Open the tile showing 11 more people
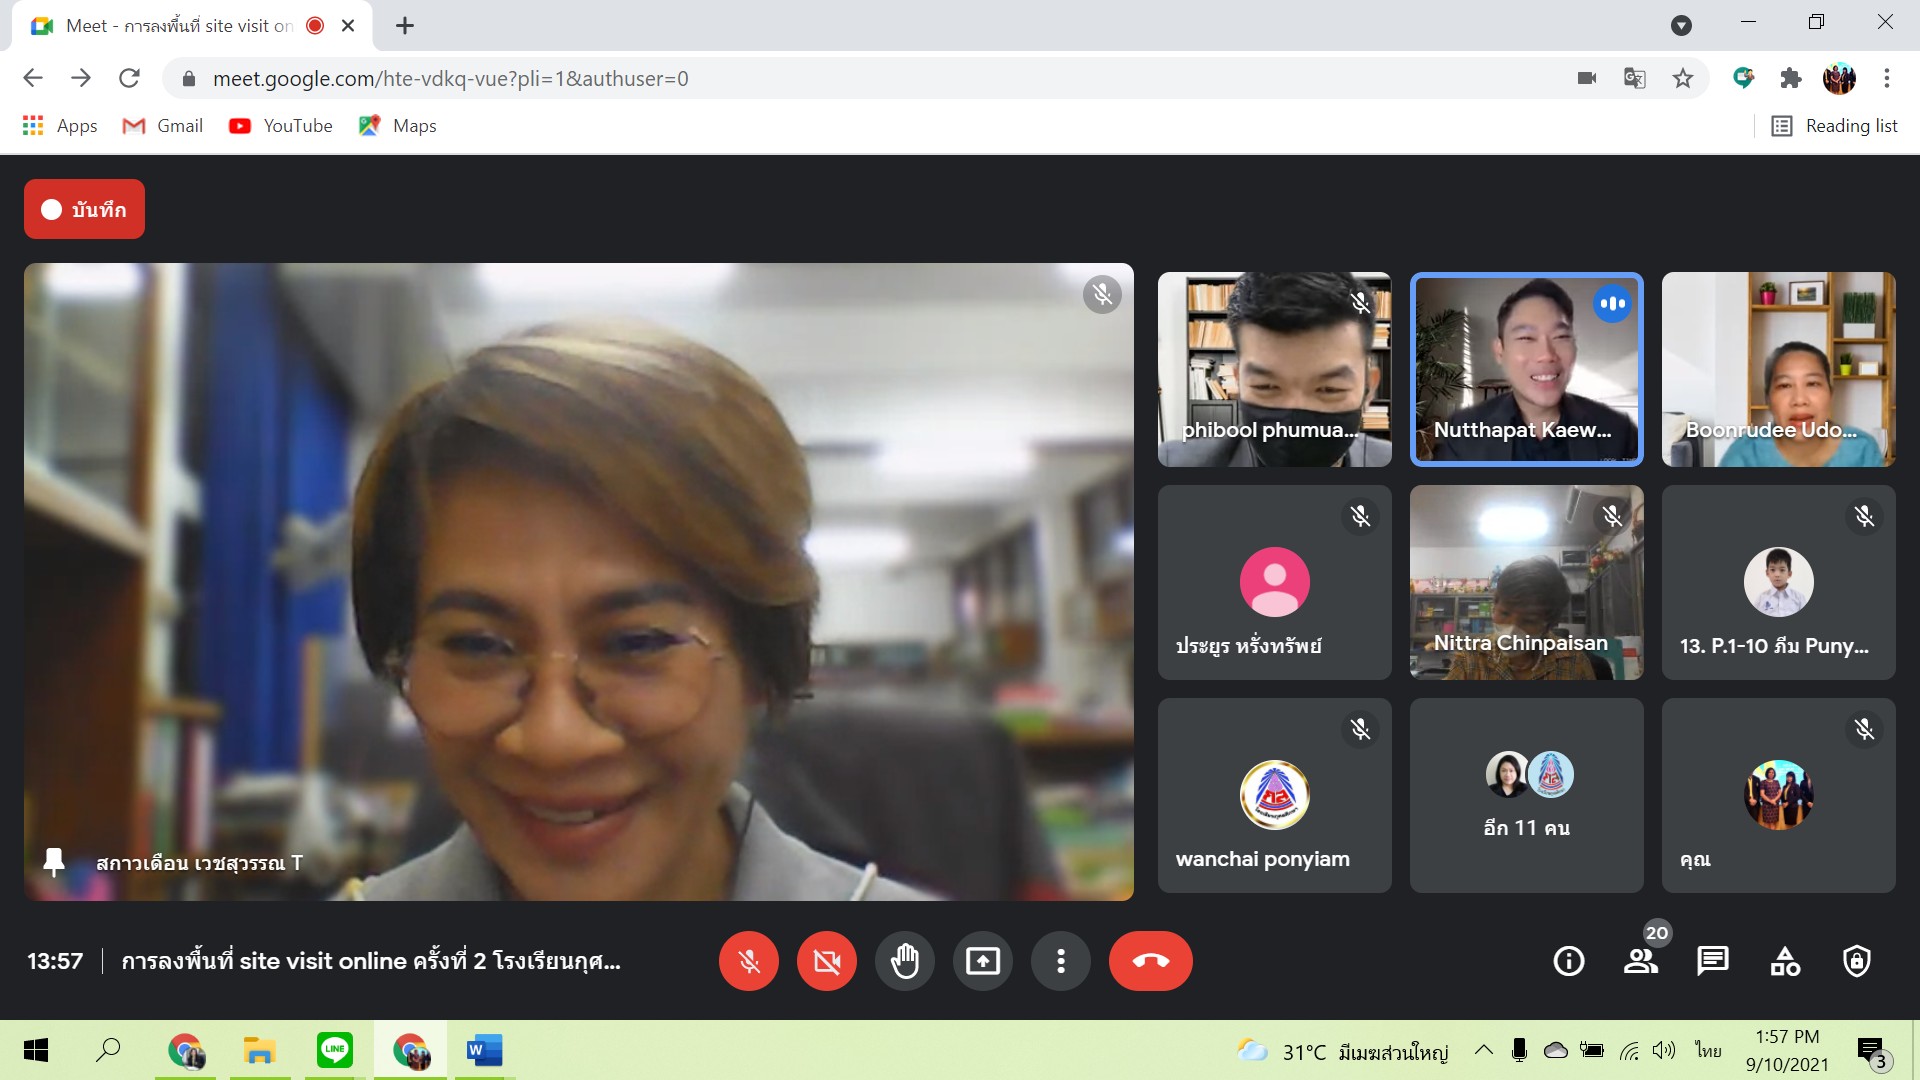The height and width of the screenshot is (1080, 1920). coord(1526,795)
